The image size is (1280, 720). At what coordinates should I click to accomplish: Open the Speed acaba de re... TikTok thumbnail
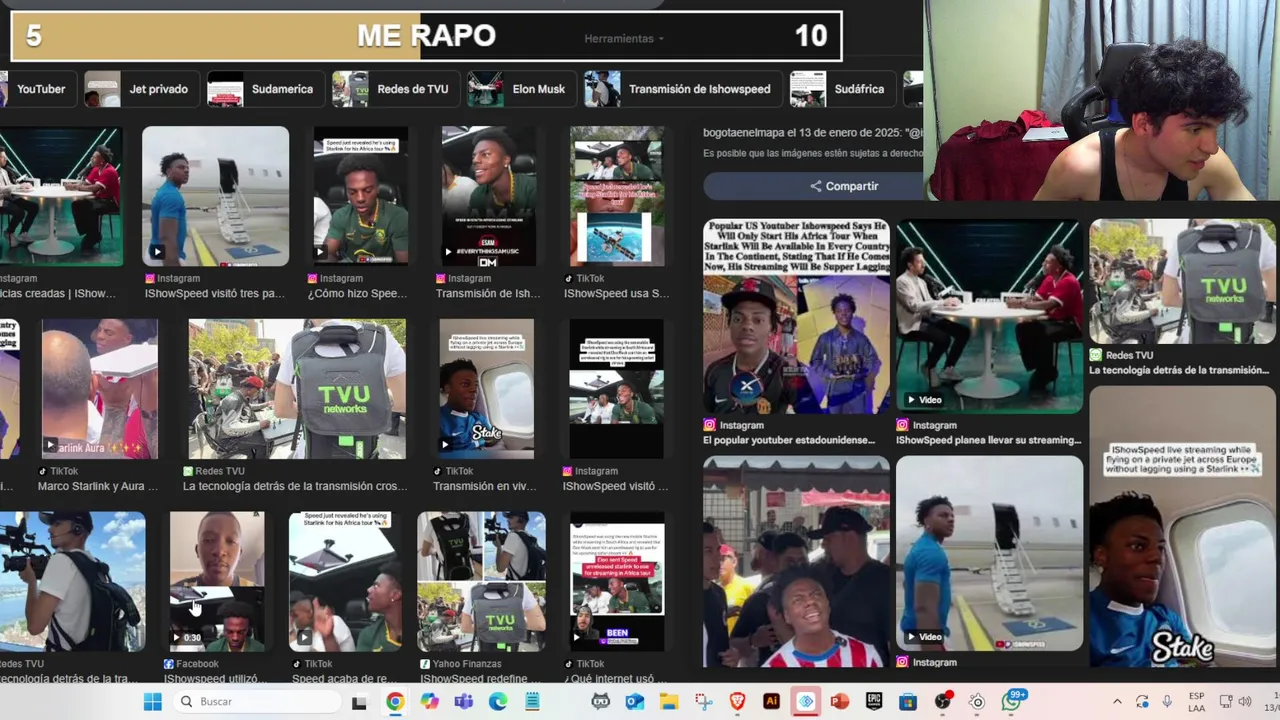[x=345, y=581]
